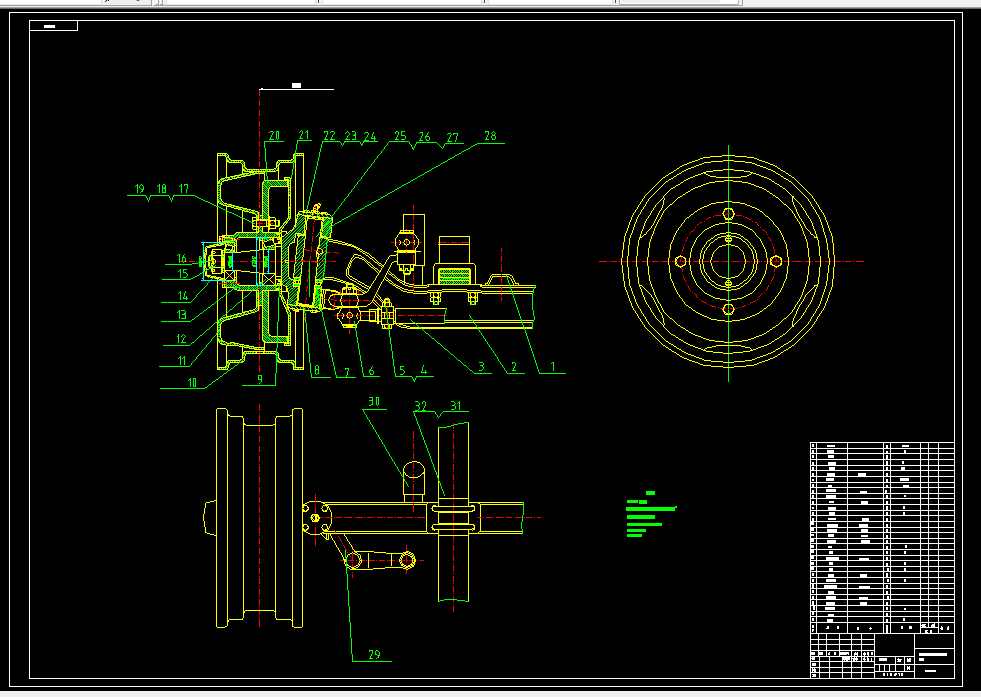Select the wheel rim in the bottom plan view
Viewport: 981px width, 697px height.
click(260, 517)
